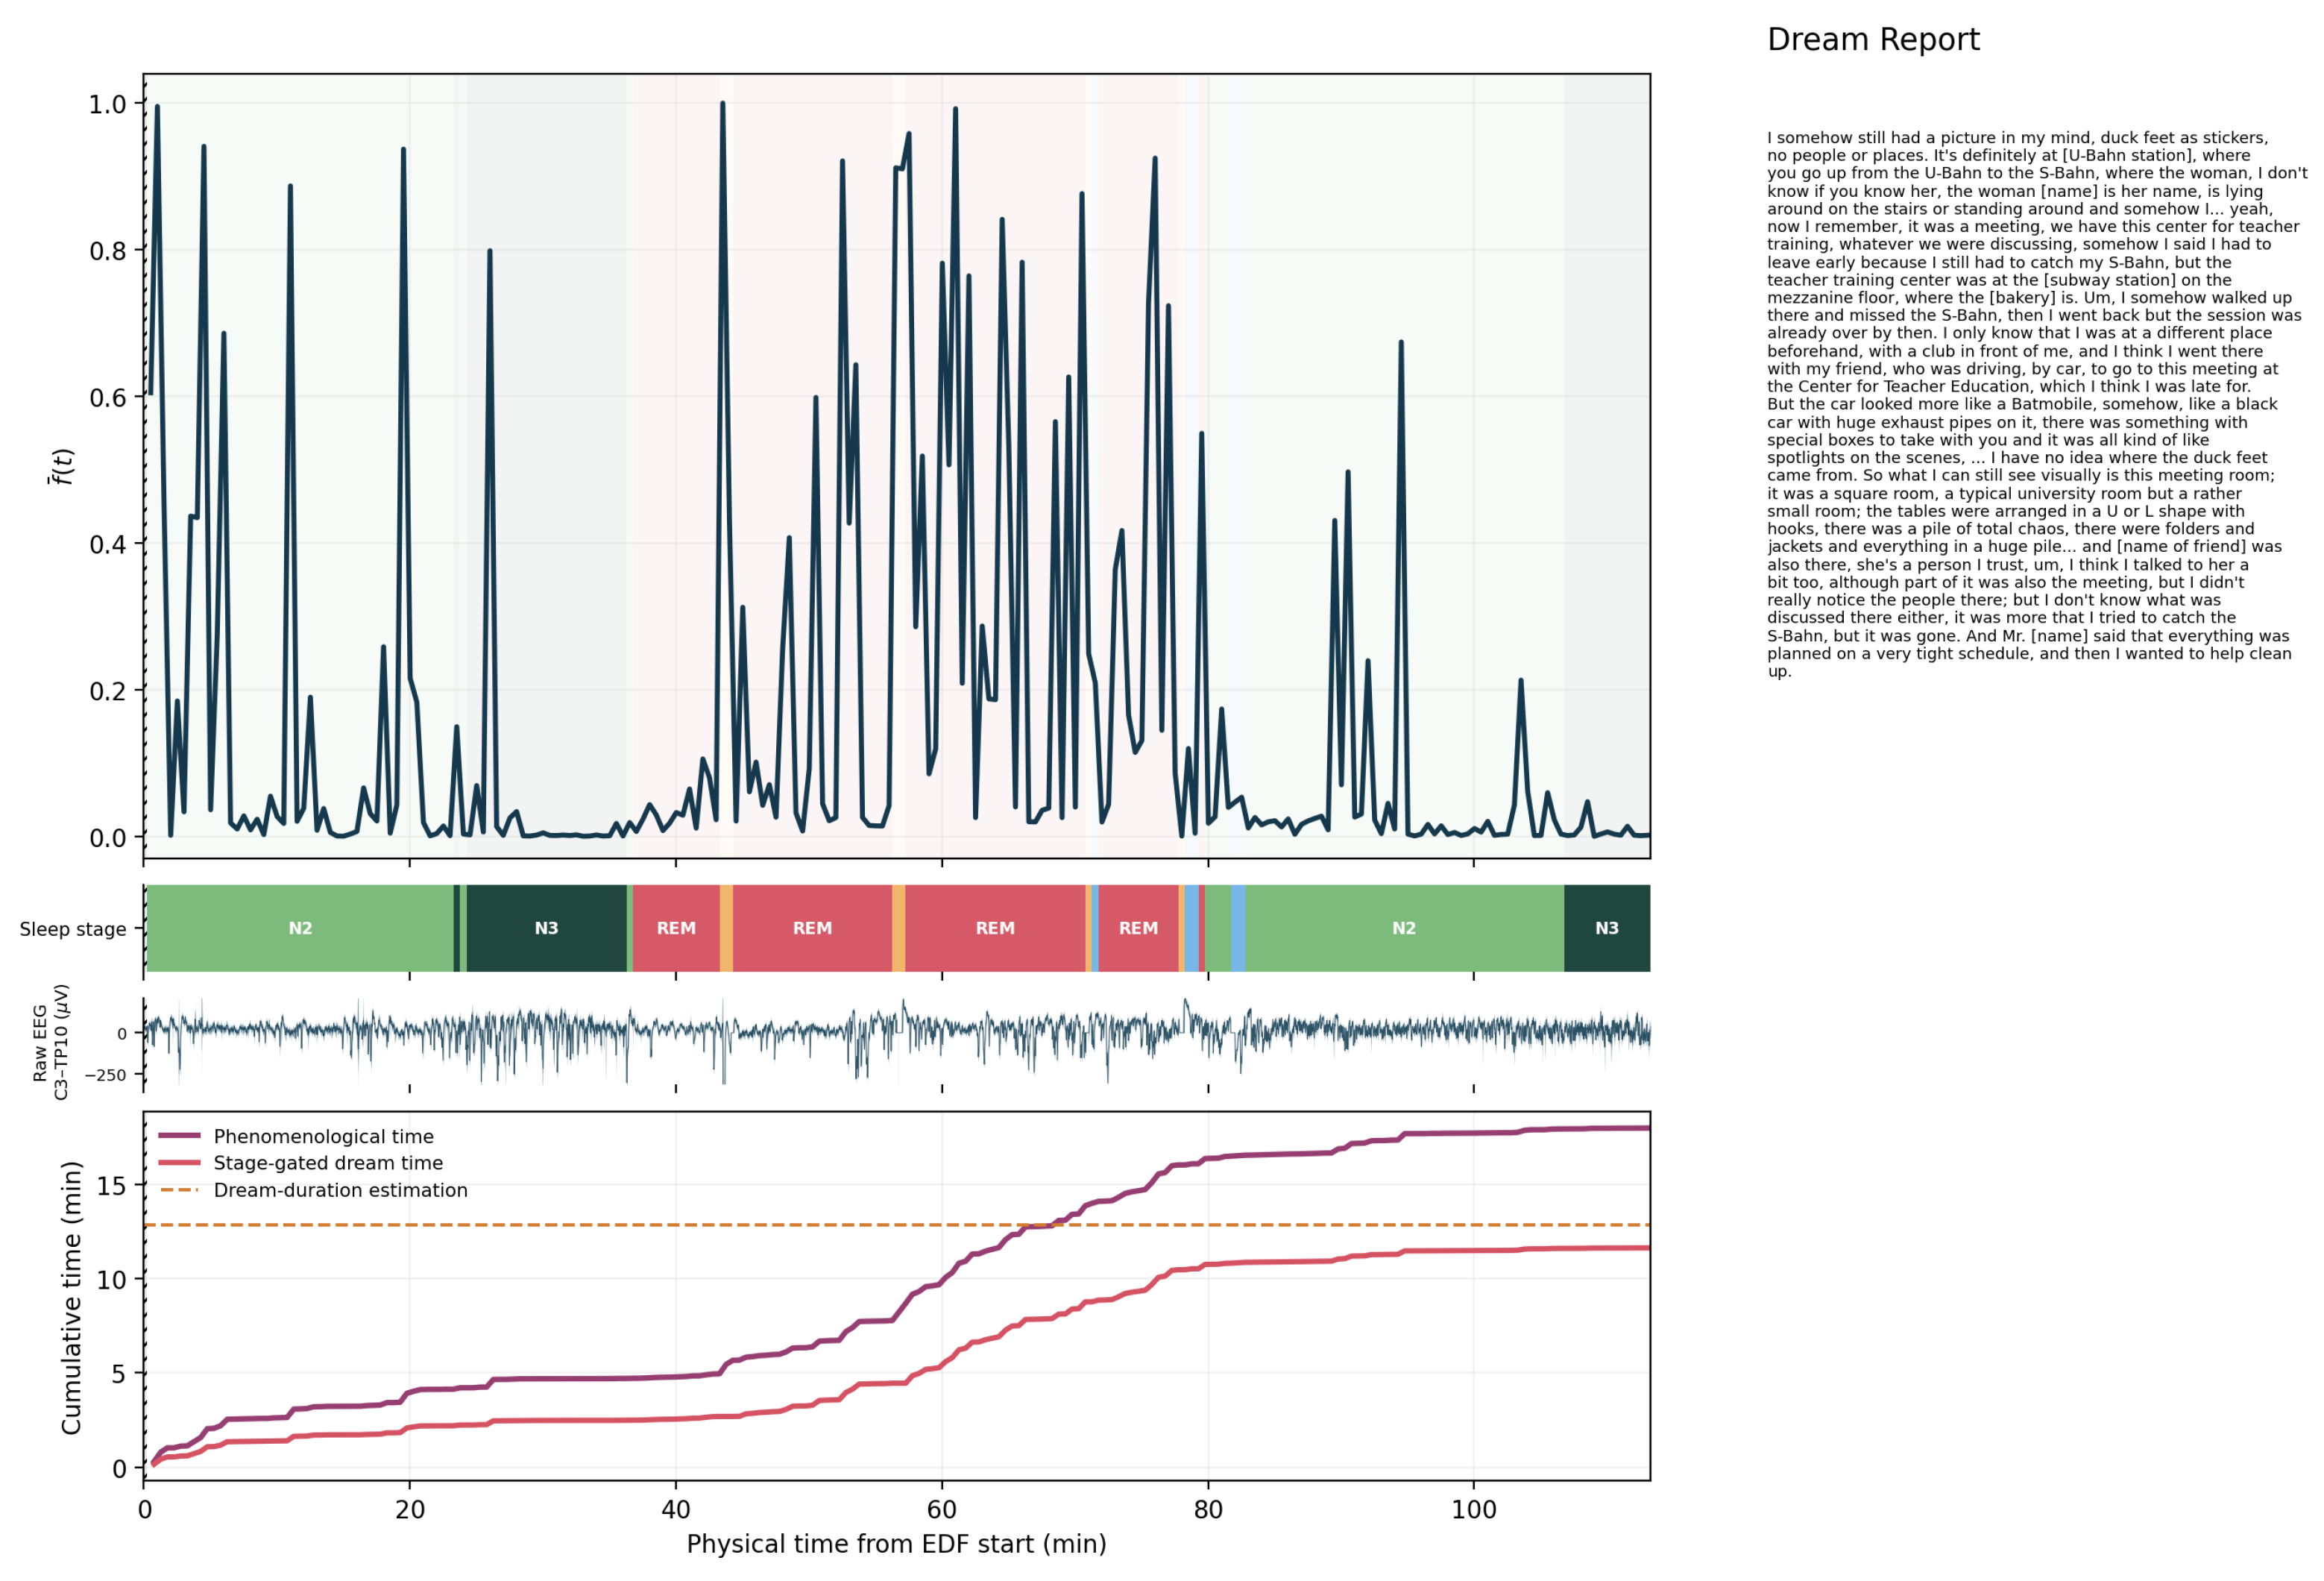Click the "0" tick on the EEG axis
Image resolution: width=2324 pixels, height=1581 pixels.
click(122, 1034)
